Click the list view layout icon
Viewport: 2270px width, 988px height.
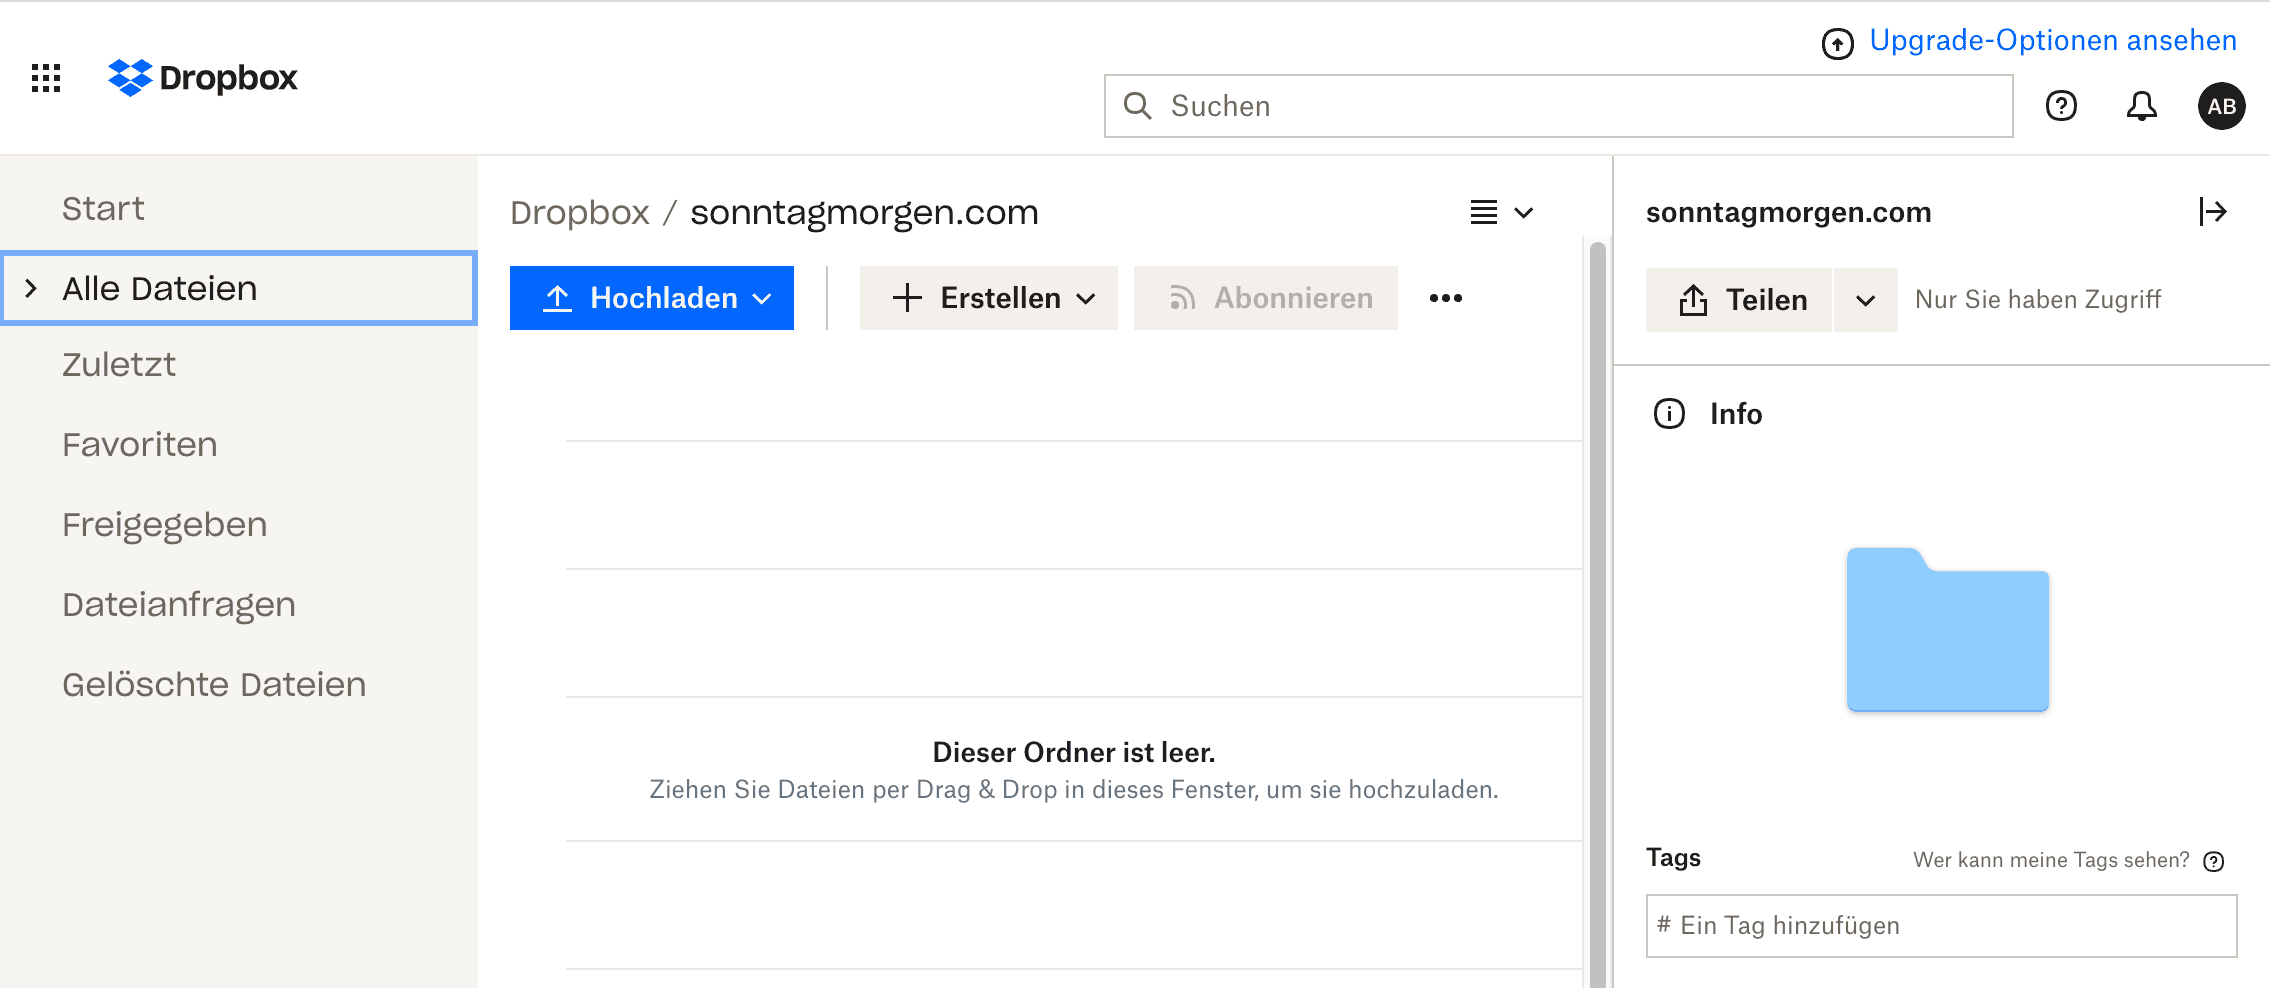coord(1484,212)
